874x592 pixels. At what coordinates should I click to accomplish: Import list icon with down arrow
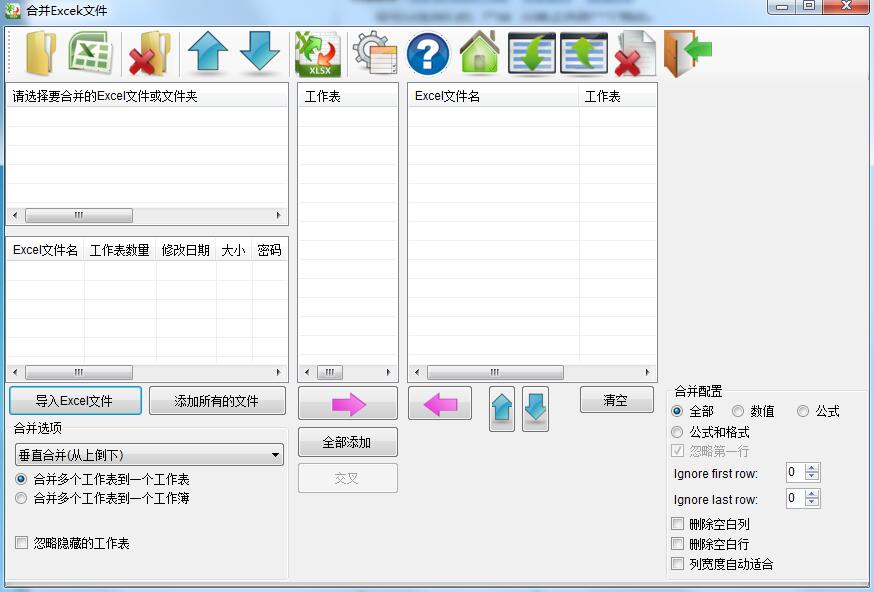point(532,54)
